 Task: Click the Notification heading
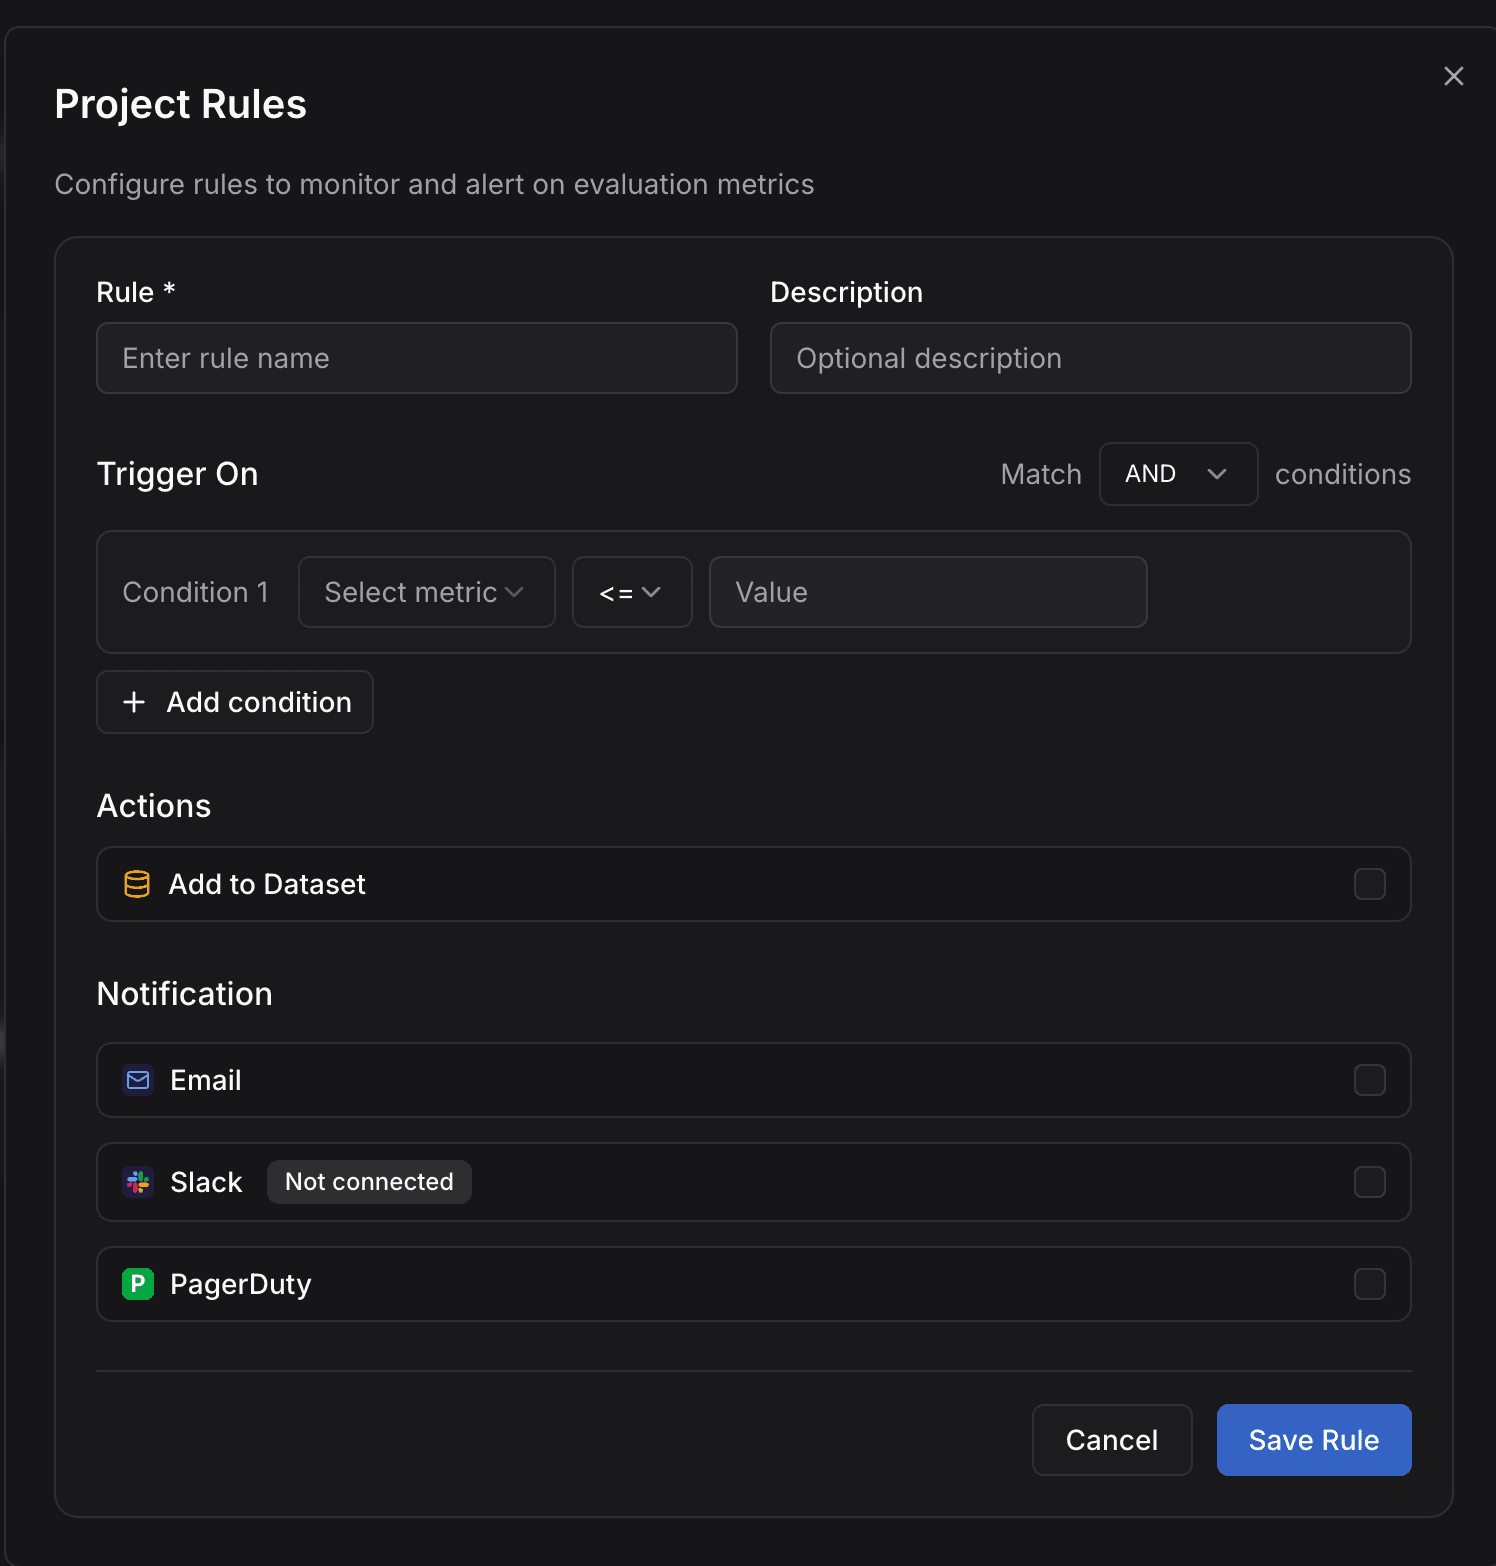[x=185, y=994]
